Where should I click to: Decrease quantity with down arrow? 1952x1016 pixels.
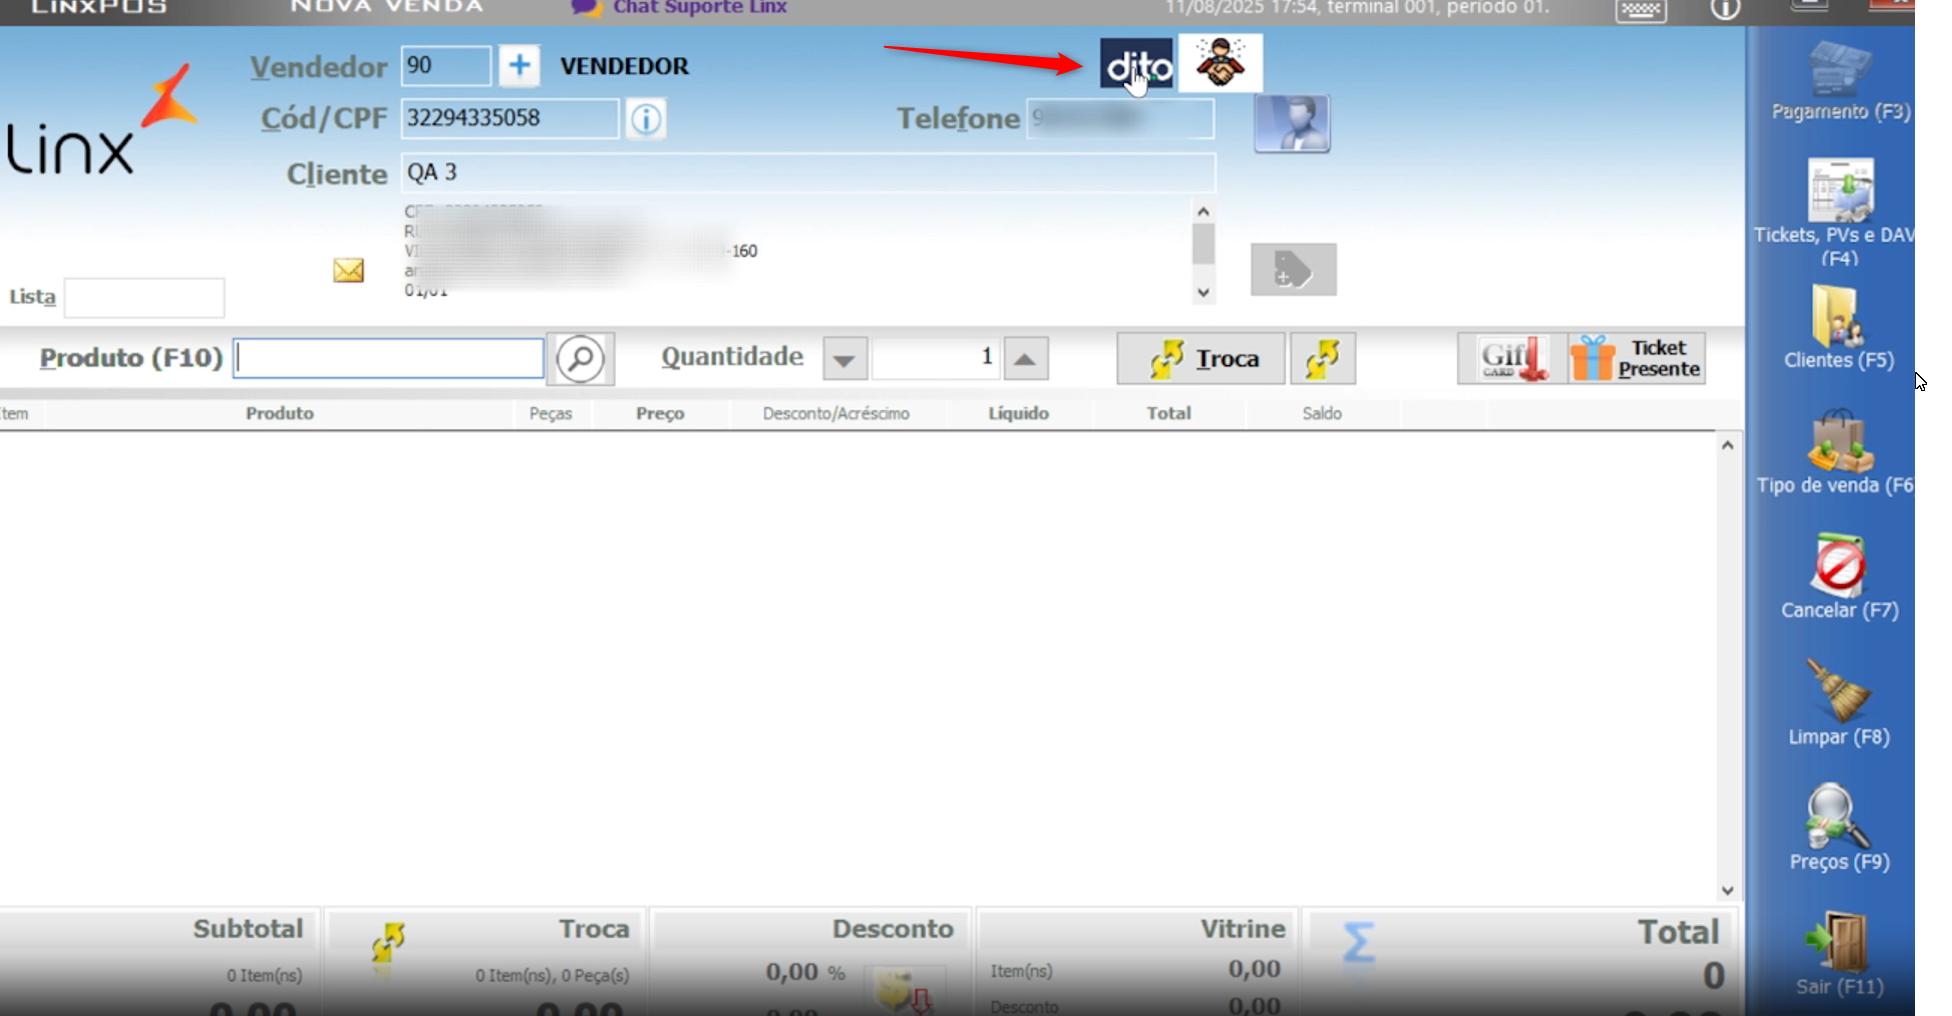(845, 359)
